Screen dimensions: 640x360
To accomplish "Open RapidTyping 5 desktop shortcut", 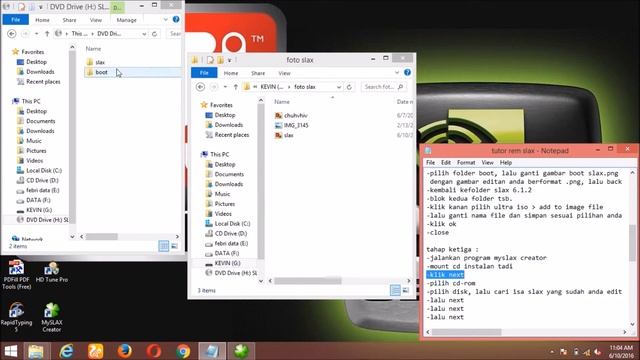I will [16, 317].
